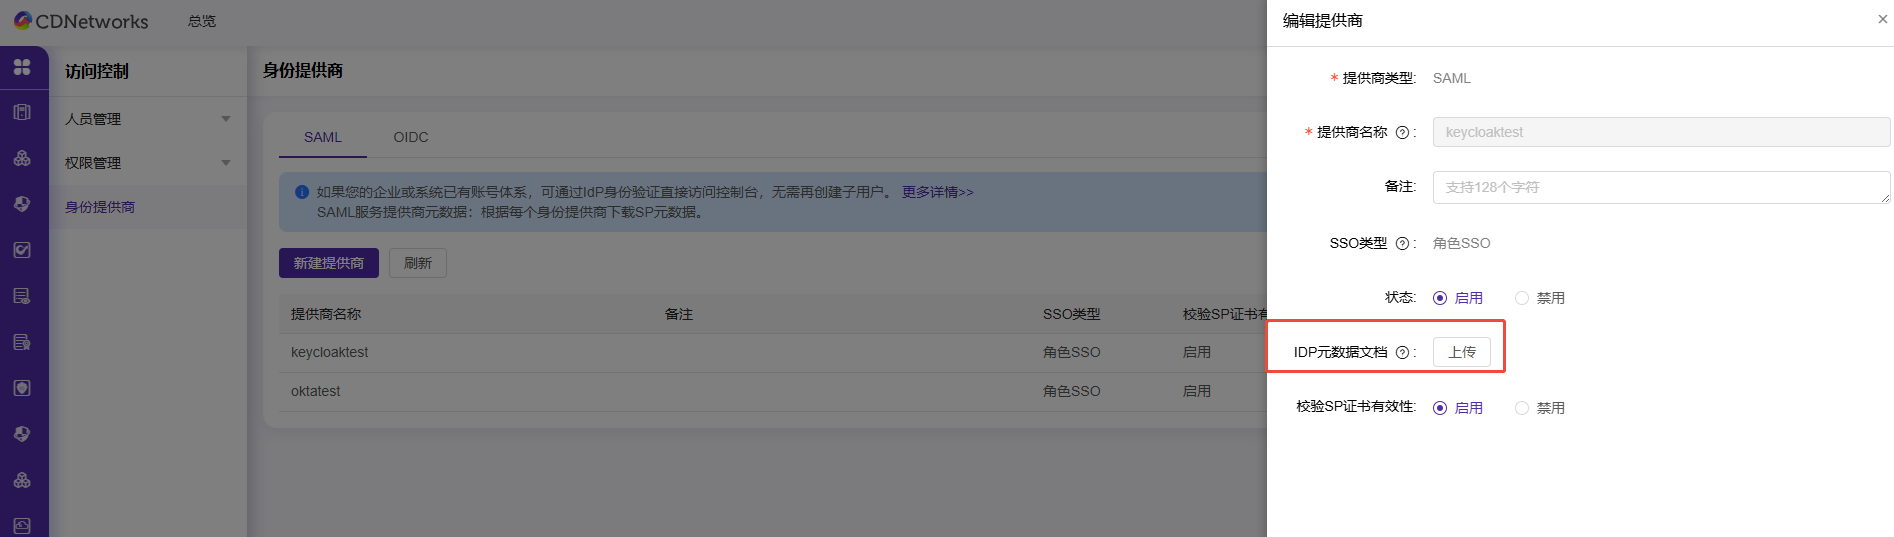Click the CDNetworks logo

coord(80,21)
